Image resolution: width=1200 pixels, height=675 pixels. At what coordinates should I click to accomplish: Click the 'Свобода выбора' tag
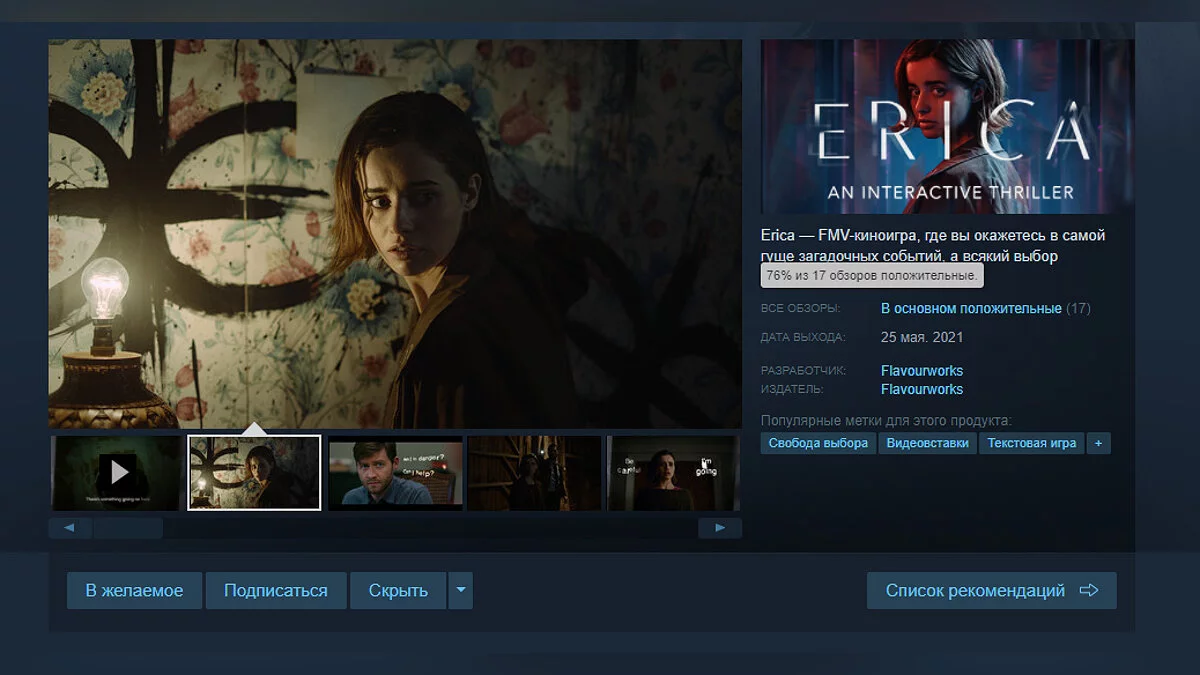pyautogui.click(x=818, y=443)
